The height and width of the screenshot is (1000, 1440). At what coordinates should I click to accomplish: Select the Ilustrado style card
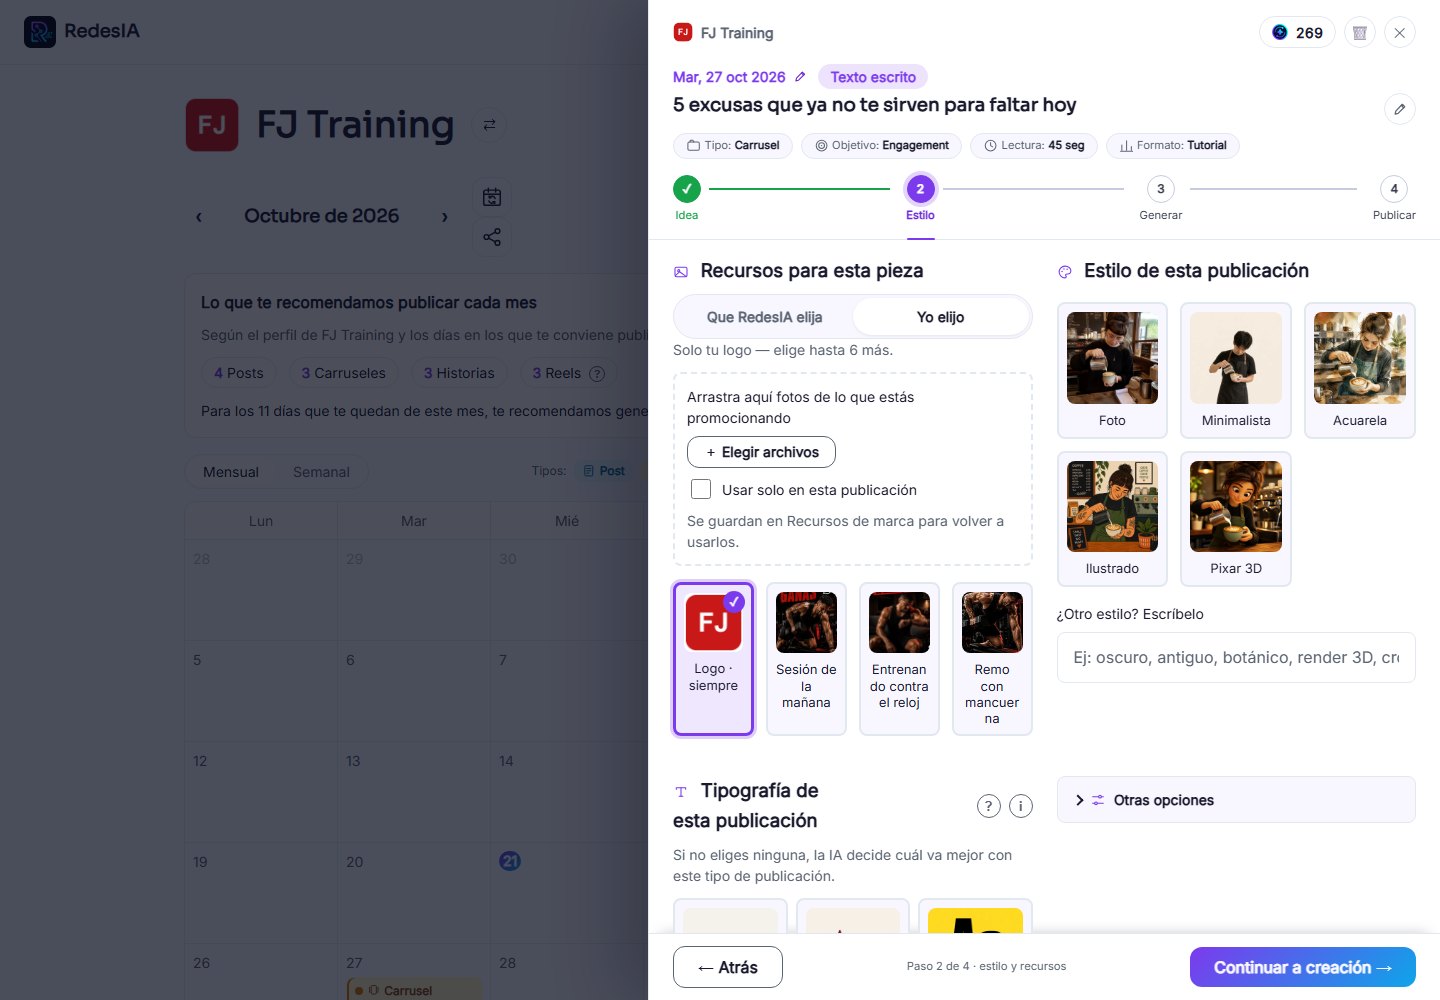1112,519
